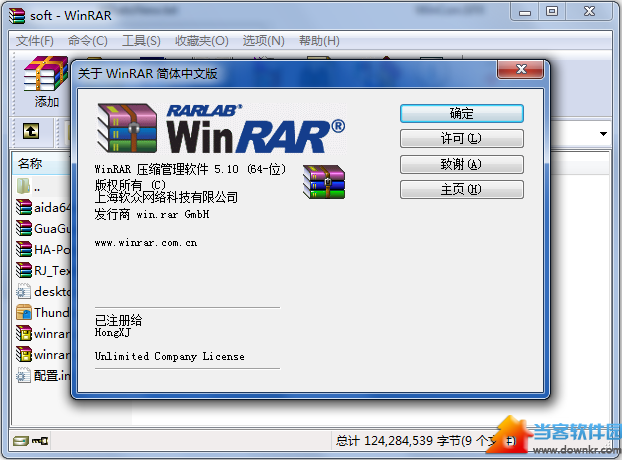
Task: Click the 'Unlimited Company License' text
Action: pos(169,356)
